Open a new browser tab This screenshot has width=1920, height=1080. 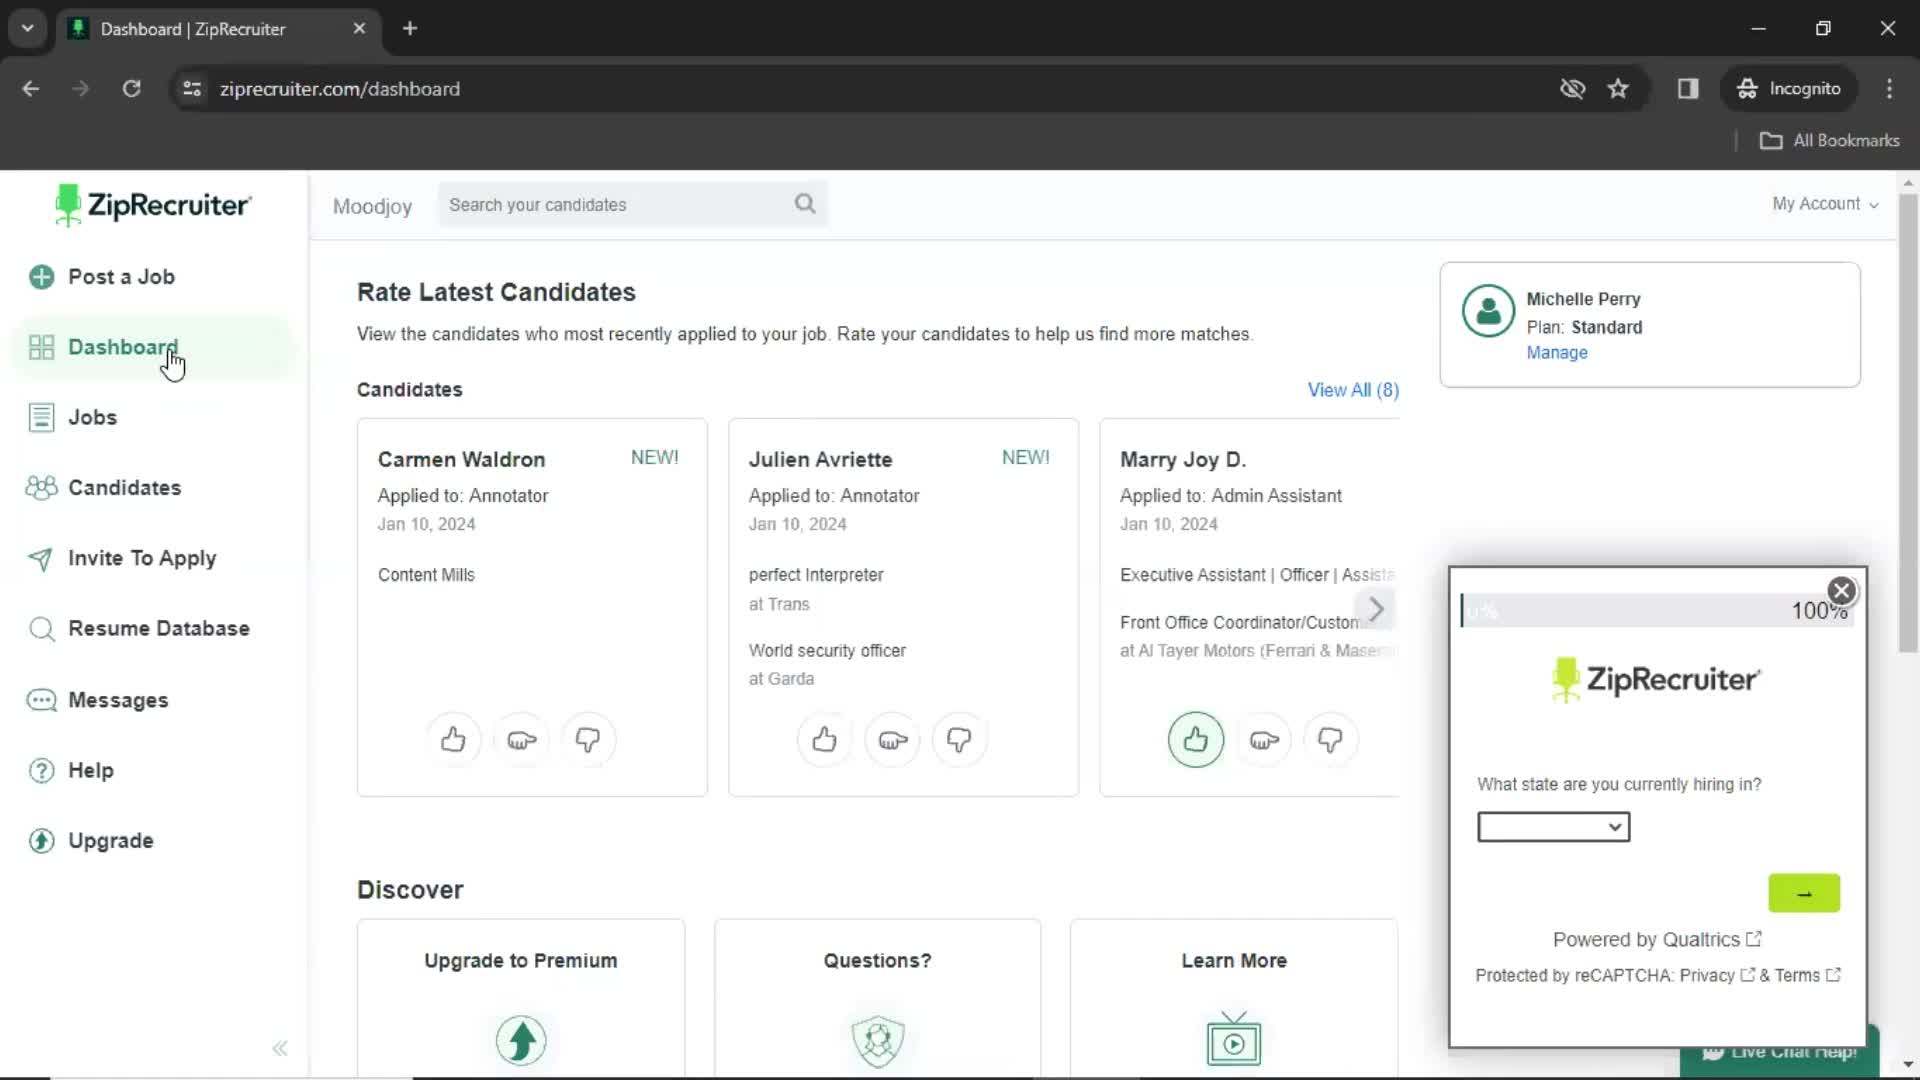point(410,29)
